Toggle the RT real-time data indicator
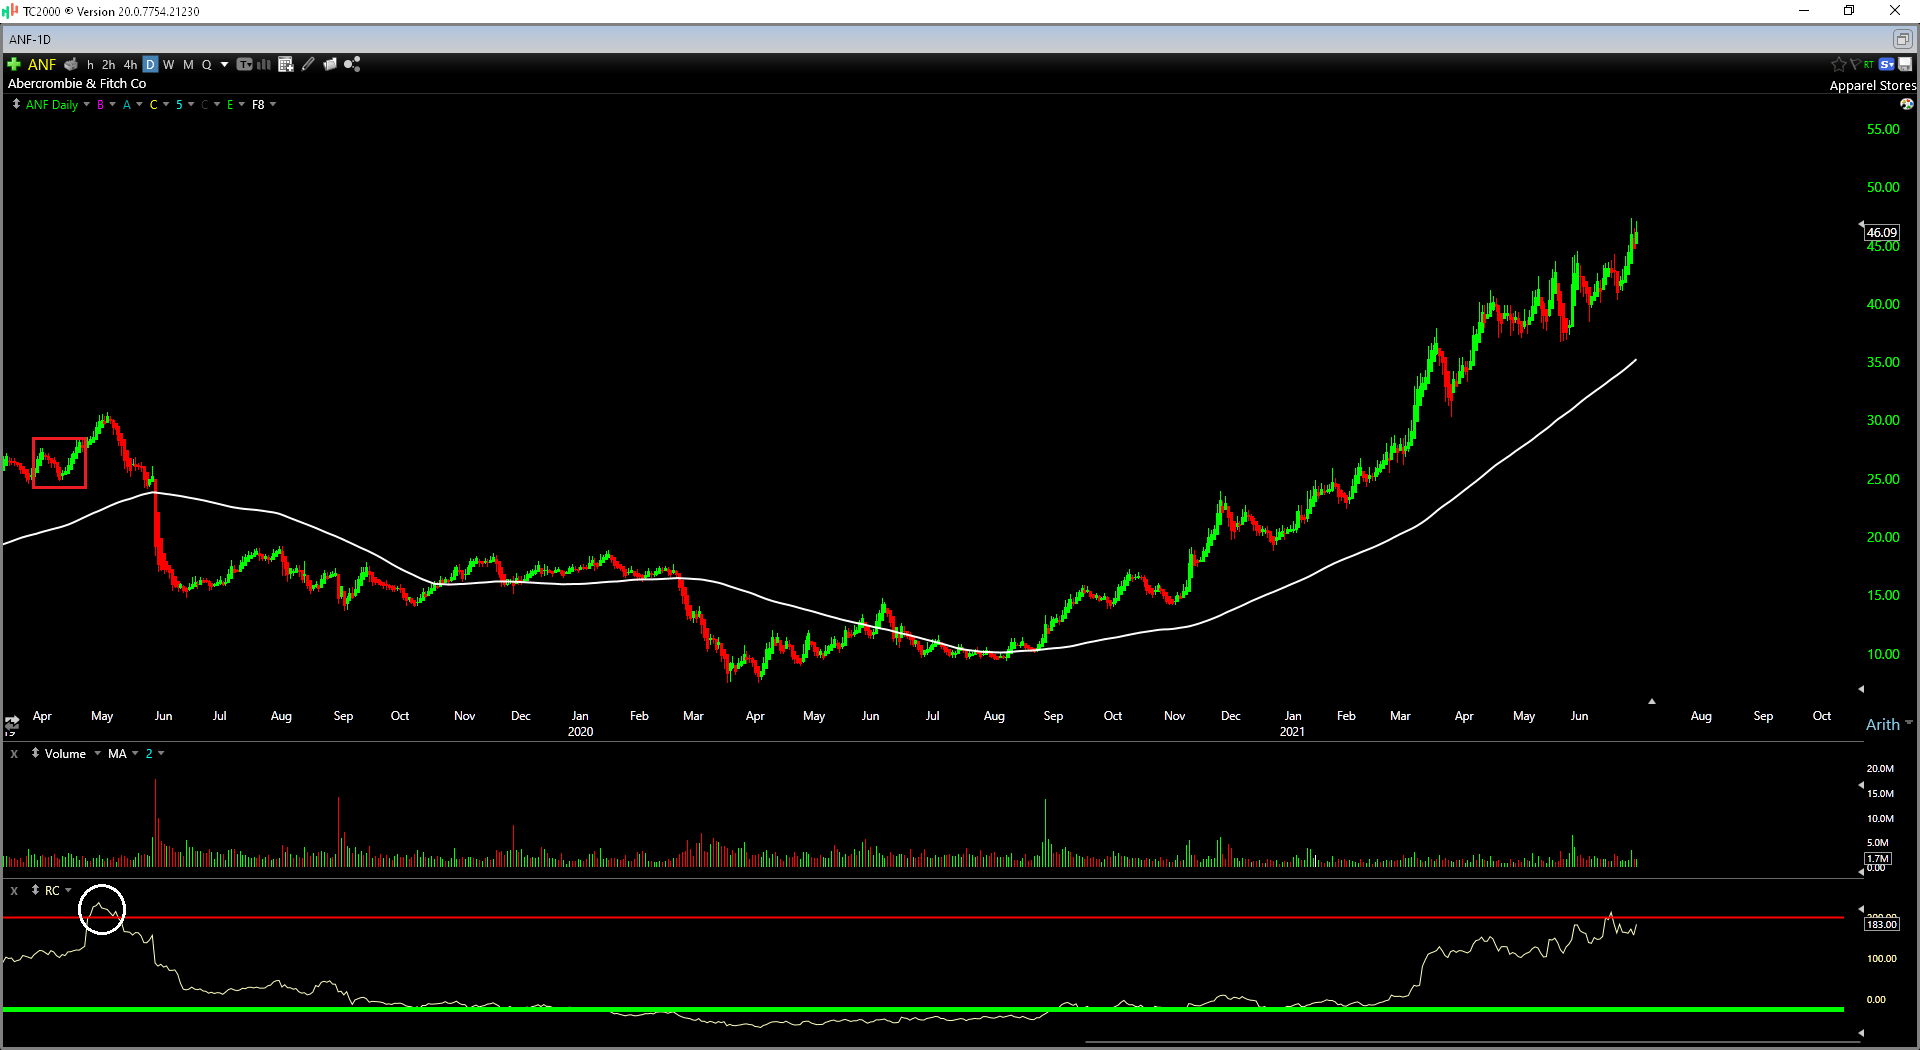1920x1050 pixels. (1869, 64)
